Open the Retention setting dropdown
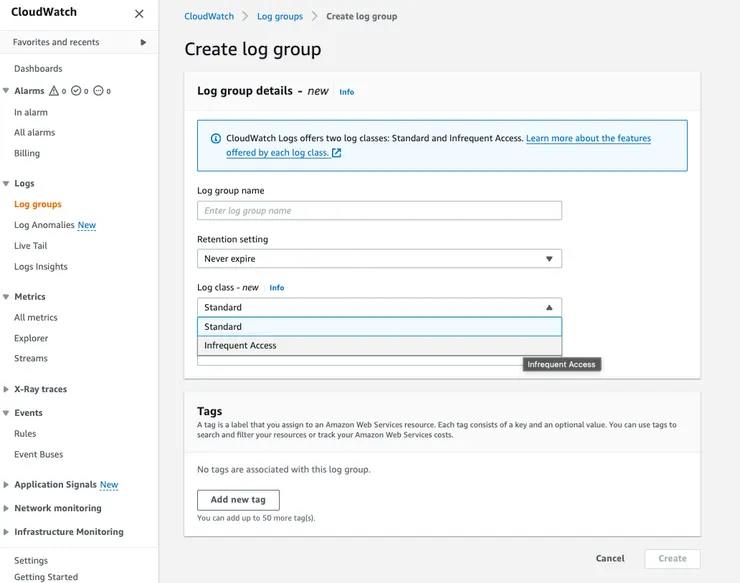The width and height of the screenshot is (740, 583). click(379, 259)
